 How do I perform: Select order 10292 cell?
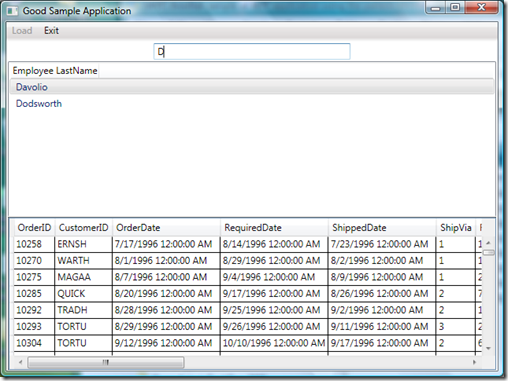point(34,310)
